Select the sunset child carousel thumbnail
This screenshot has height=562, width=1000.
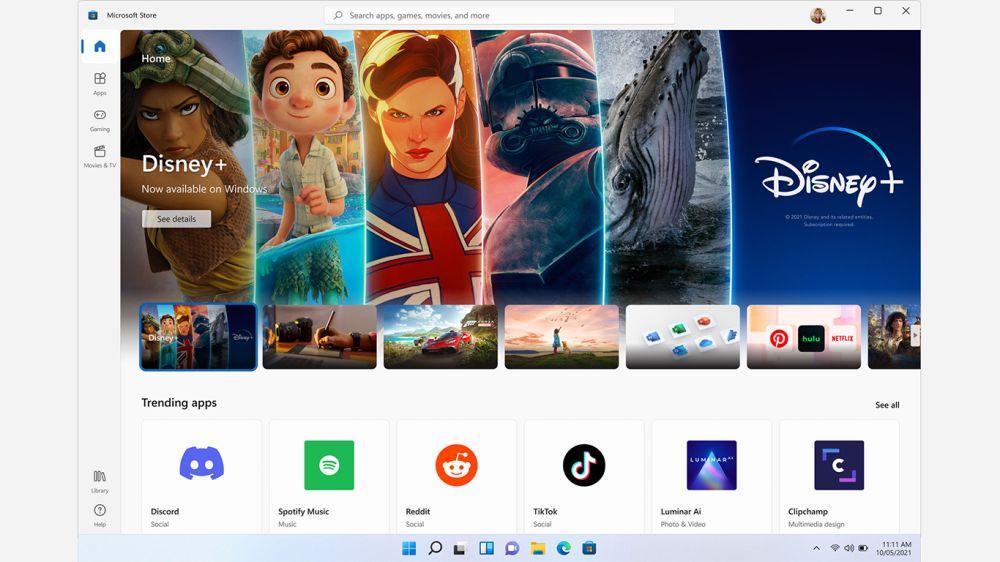(x=562, y=337)
